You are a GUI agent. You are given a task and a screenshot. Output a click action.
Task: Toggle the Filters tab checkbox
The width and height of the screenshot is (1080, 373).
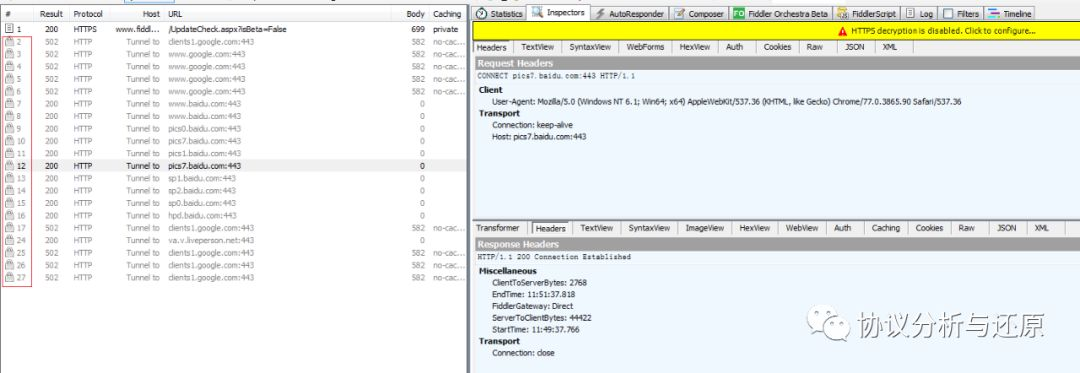(x=948, y=14)
